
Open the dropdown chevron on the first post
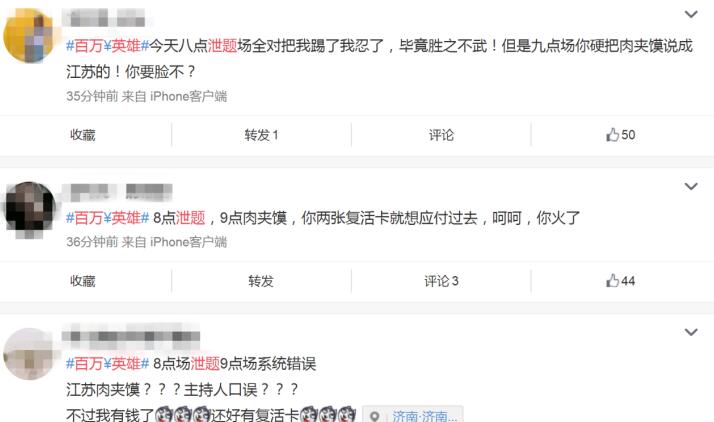coord(691,15)
